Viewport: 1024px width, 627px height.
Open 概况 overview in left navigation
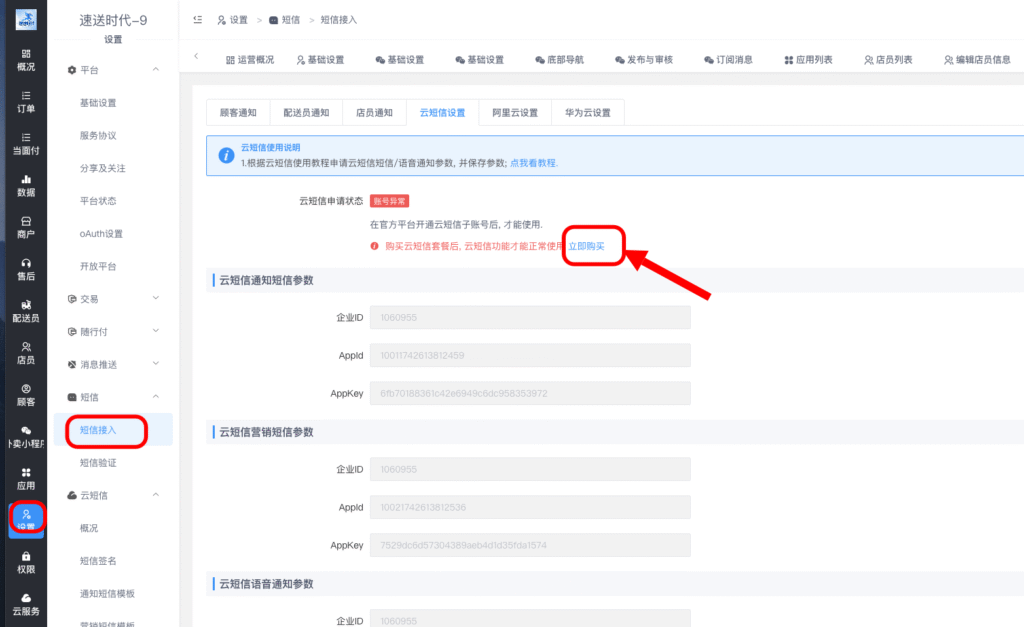click(x=26, y=60)
